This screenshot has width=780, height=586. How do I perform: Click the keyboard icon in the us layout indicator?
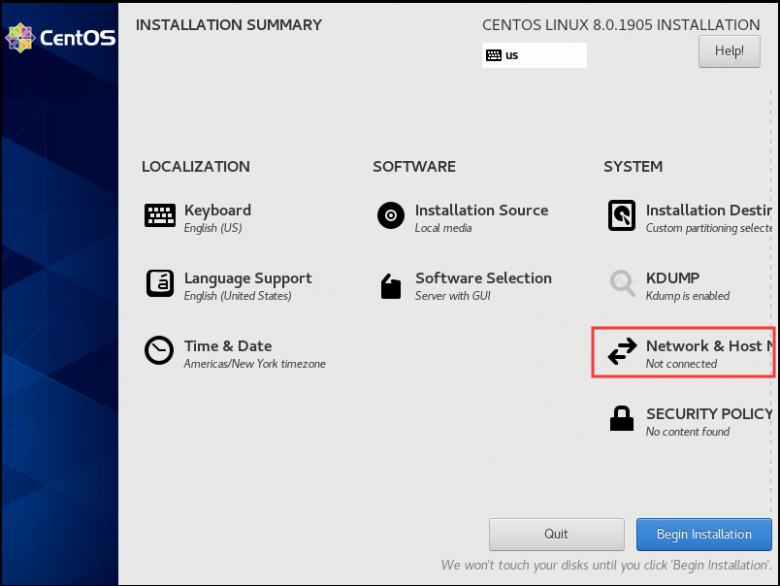(x=493, y=55)
